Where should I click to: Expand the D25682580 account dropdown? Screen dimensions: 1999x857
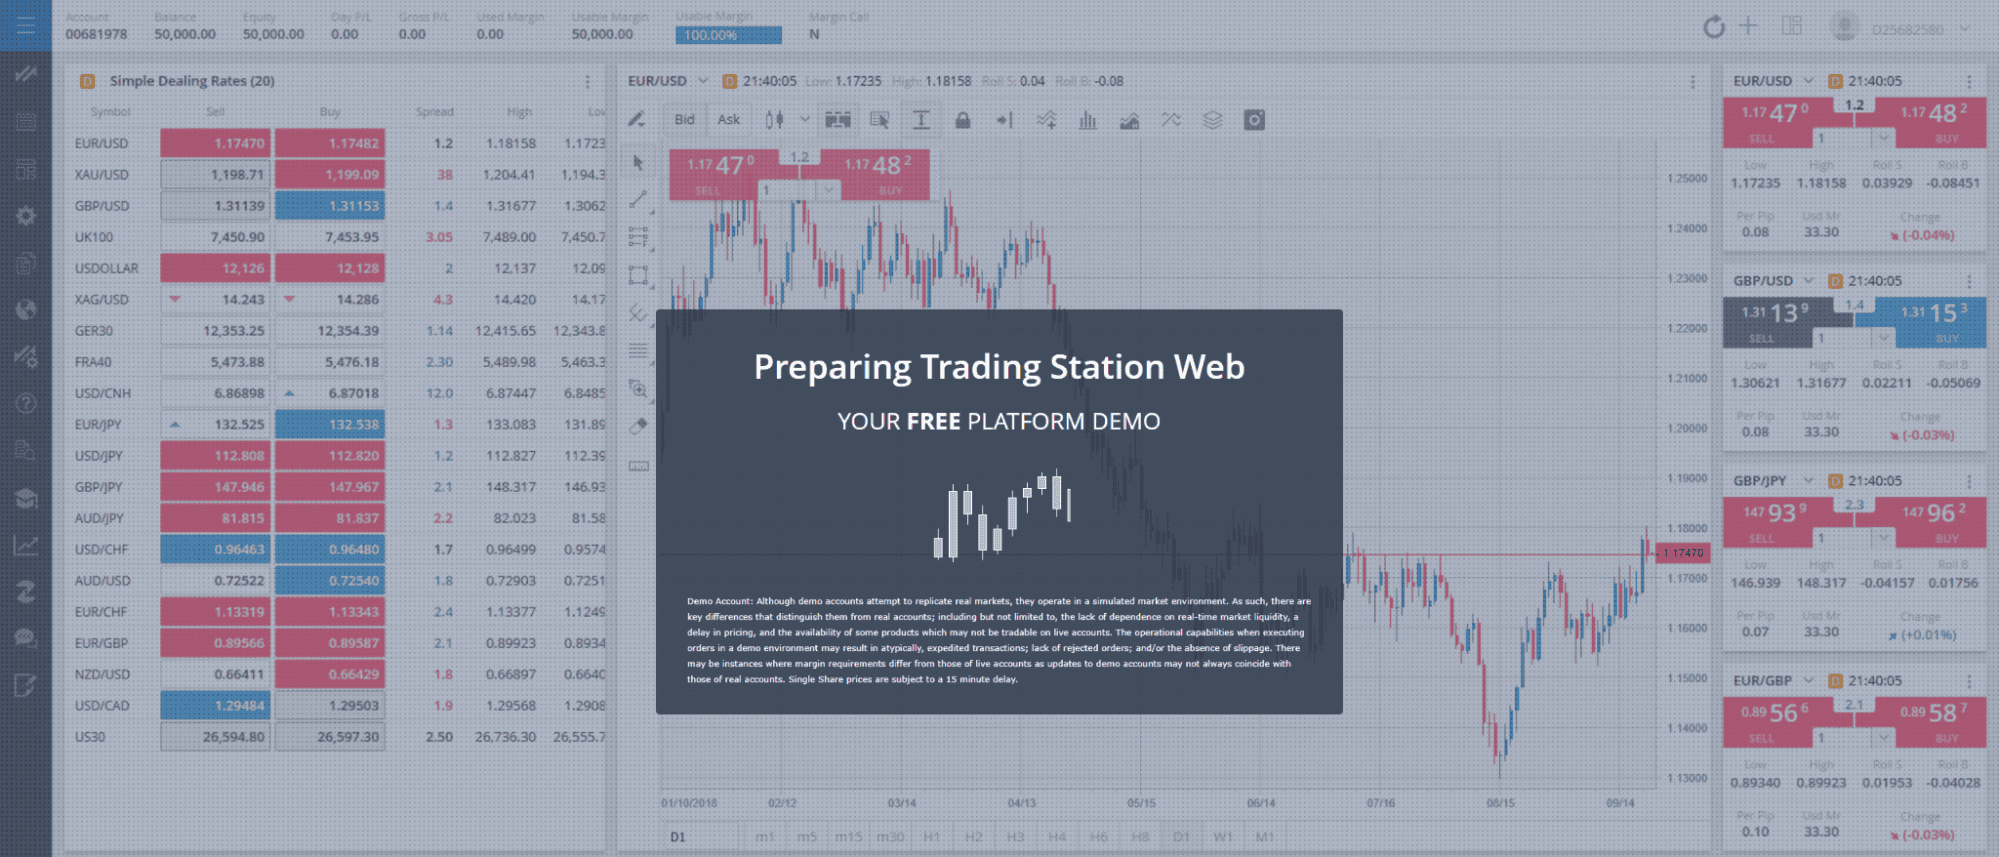point(1964,29)
